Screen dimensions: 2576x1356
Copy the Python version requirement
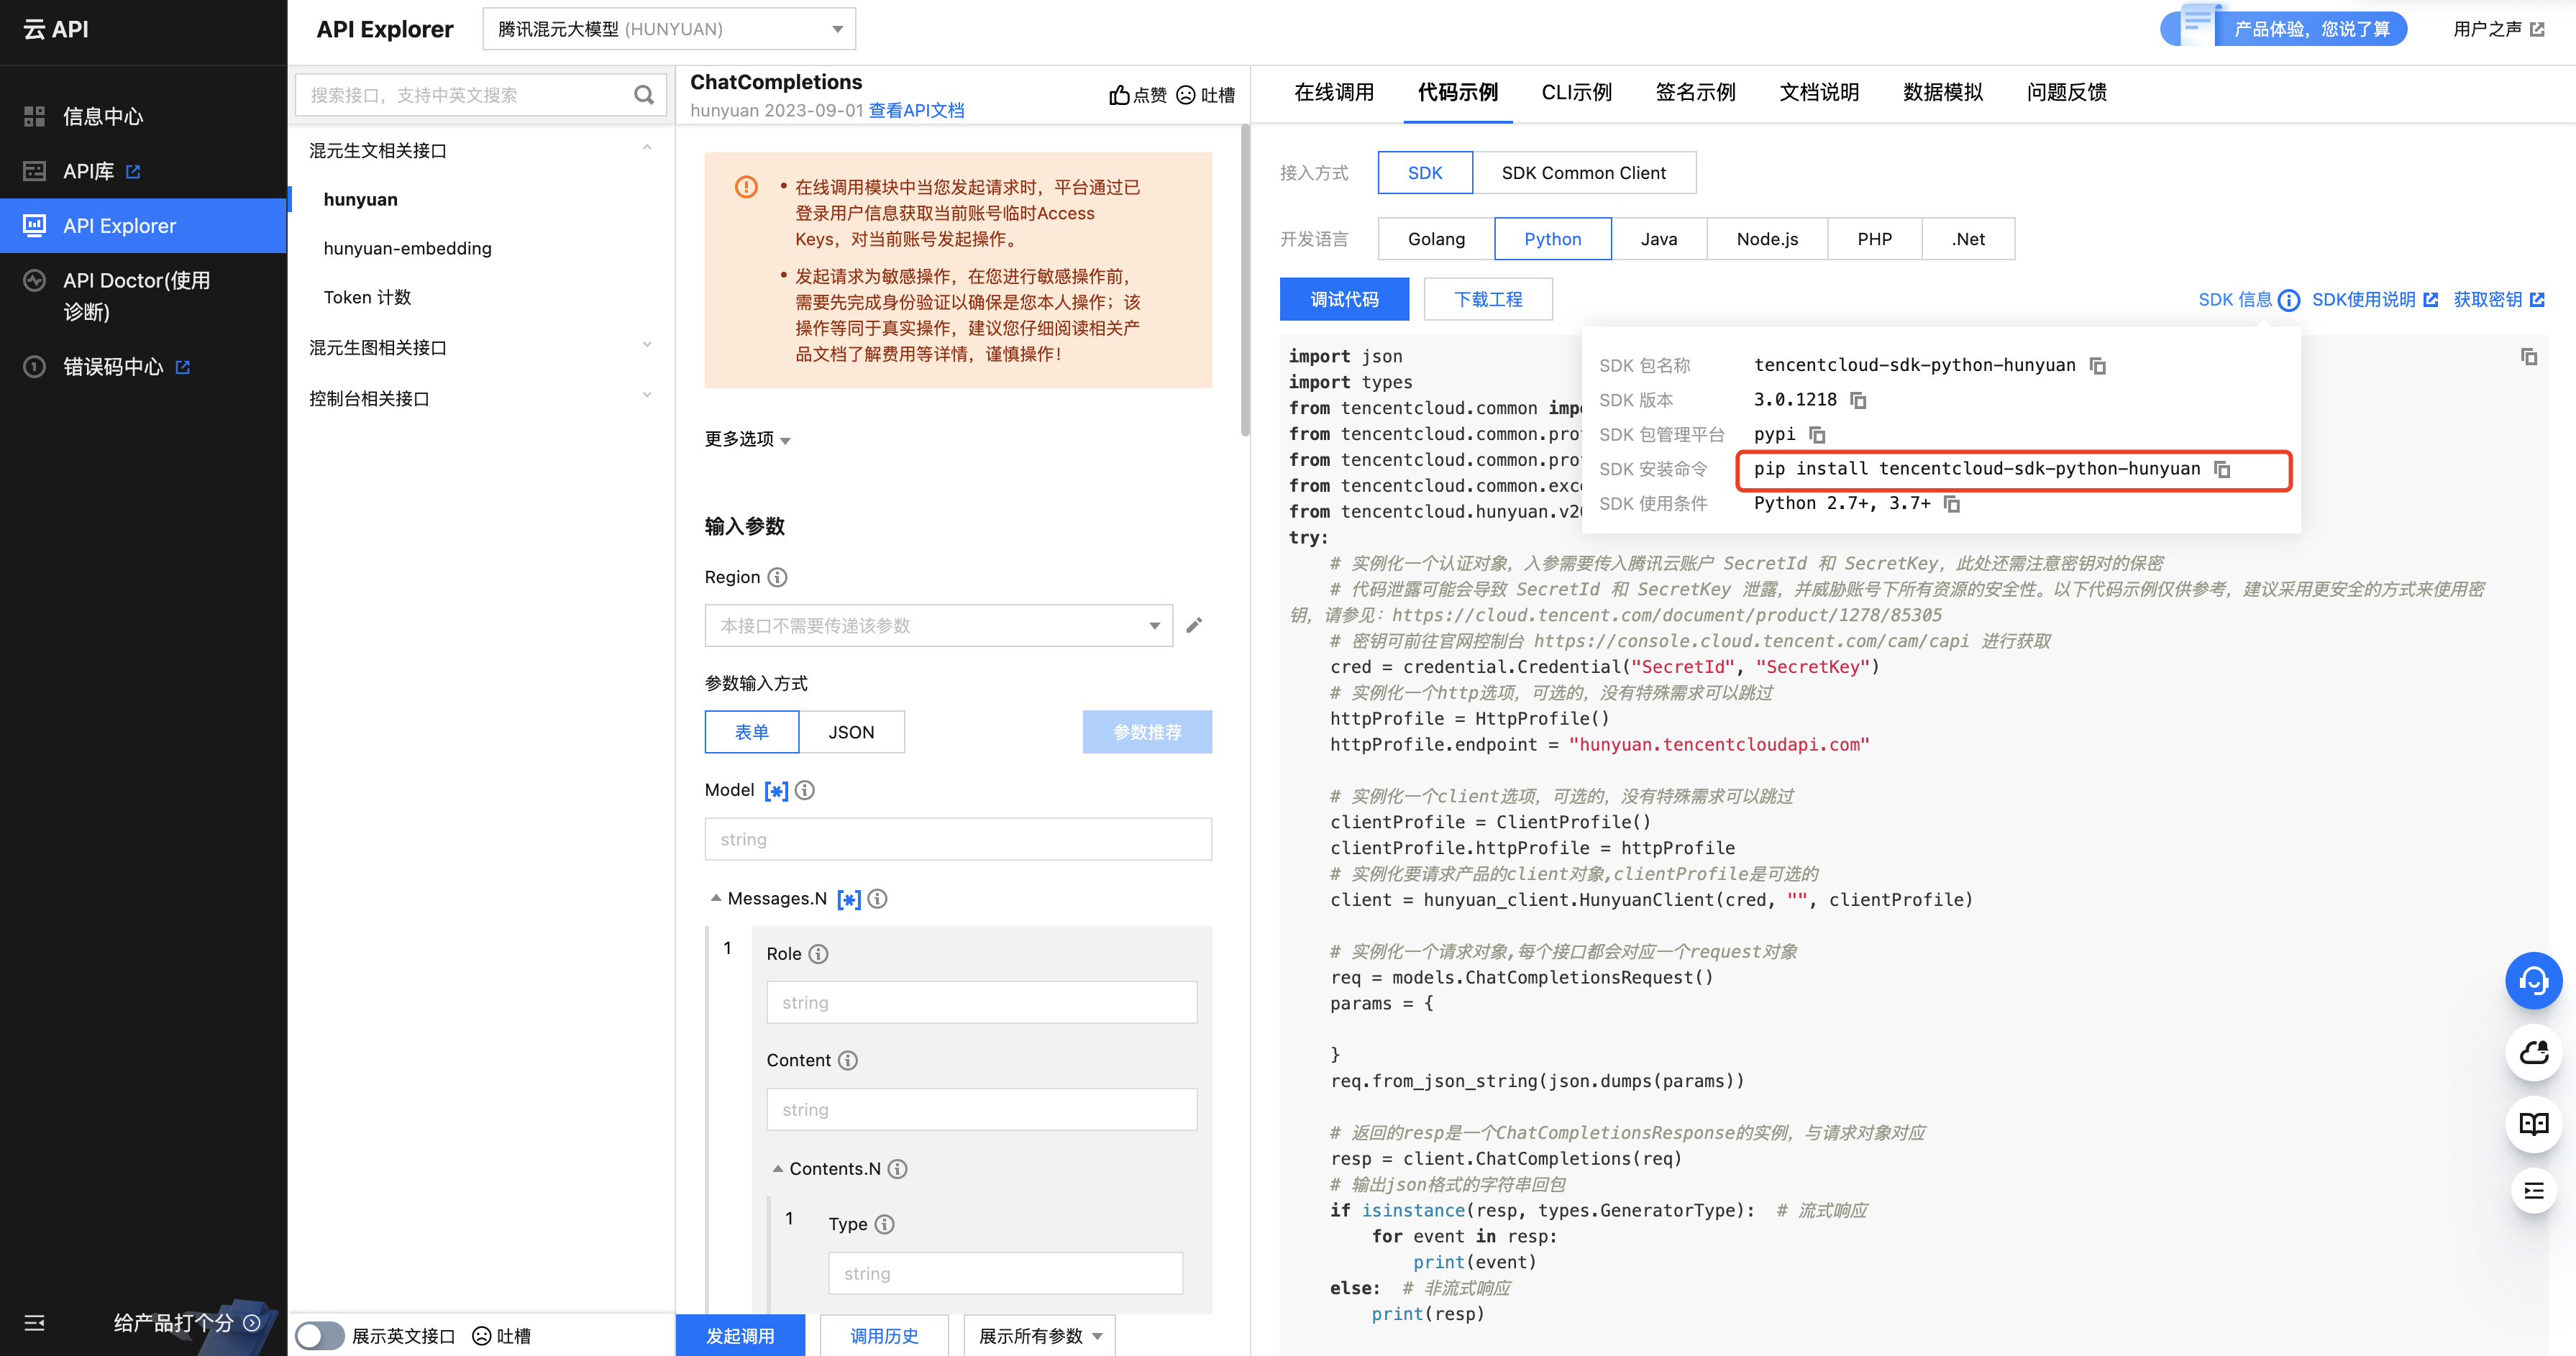coord(1951,504)
